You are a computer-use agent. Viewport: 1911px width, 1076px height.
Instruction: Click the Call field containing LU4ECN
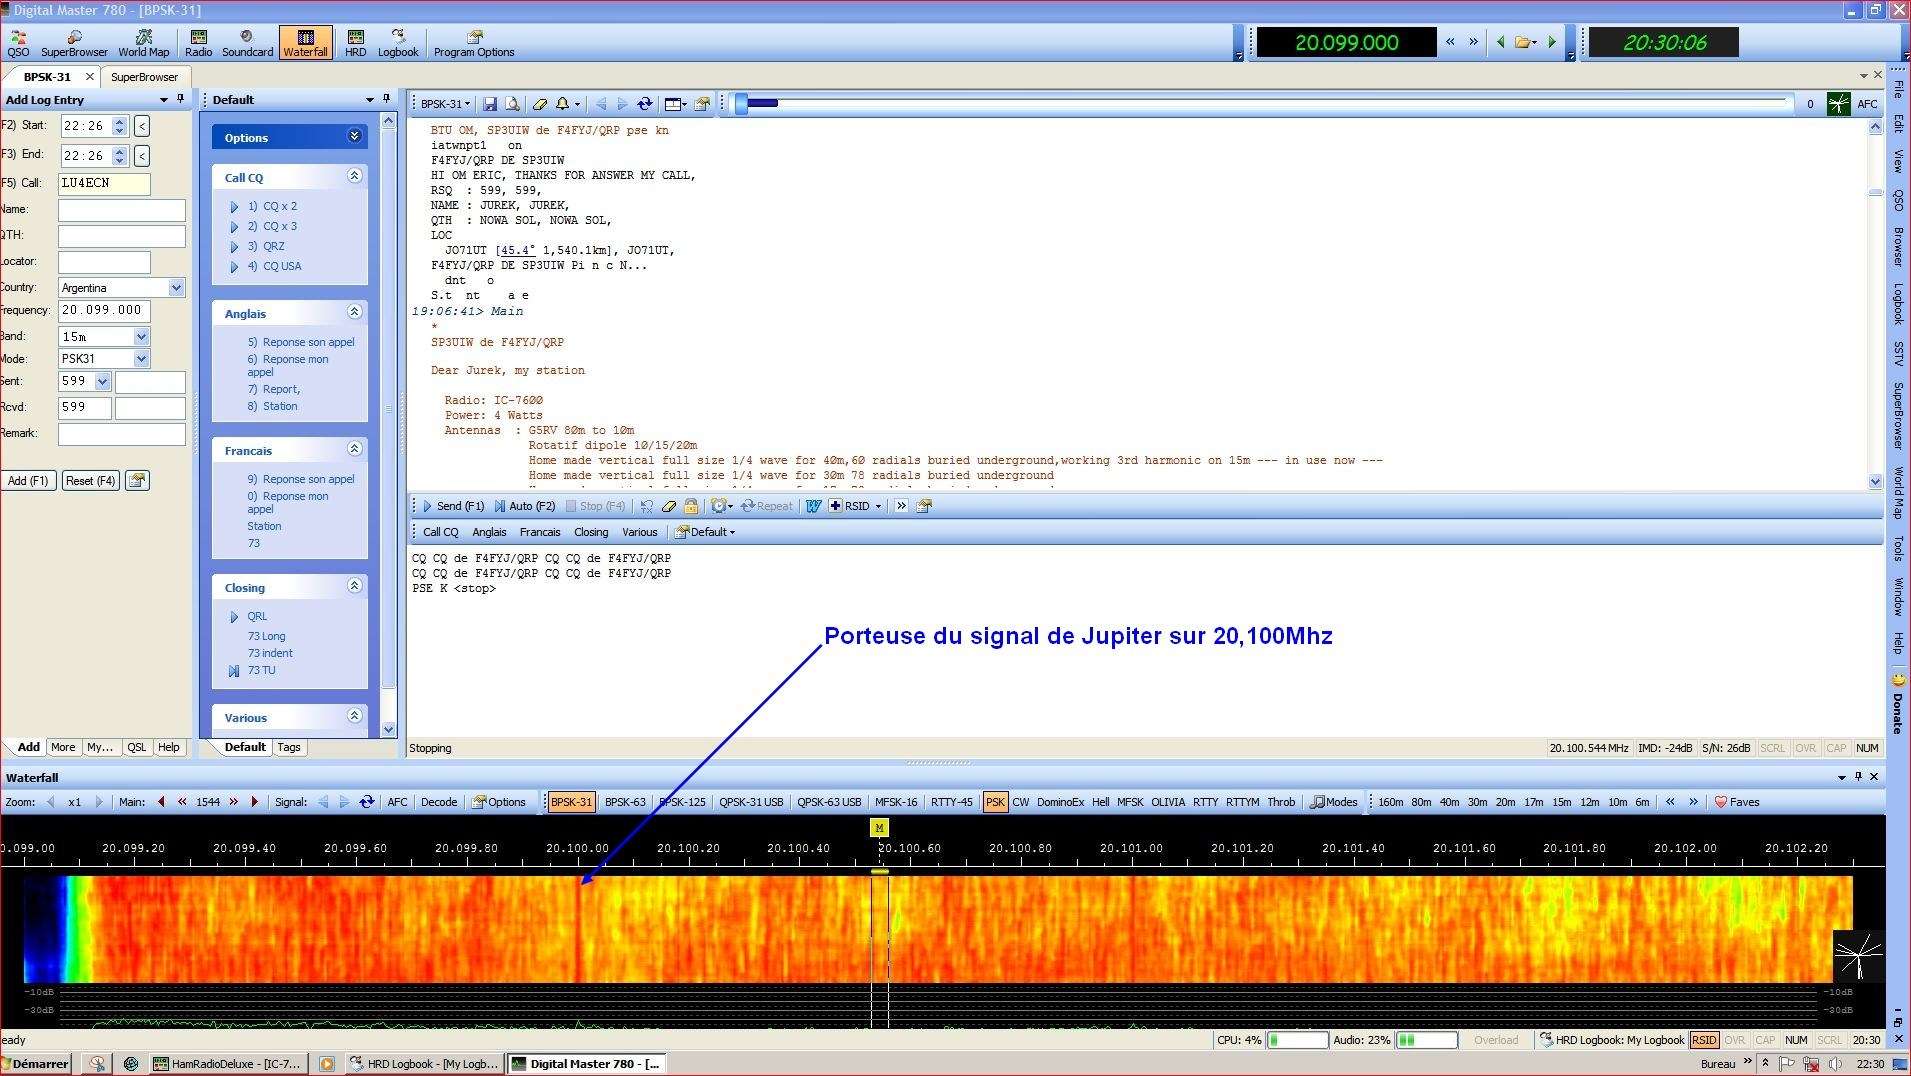[x=104, y=183]
